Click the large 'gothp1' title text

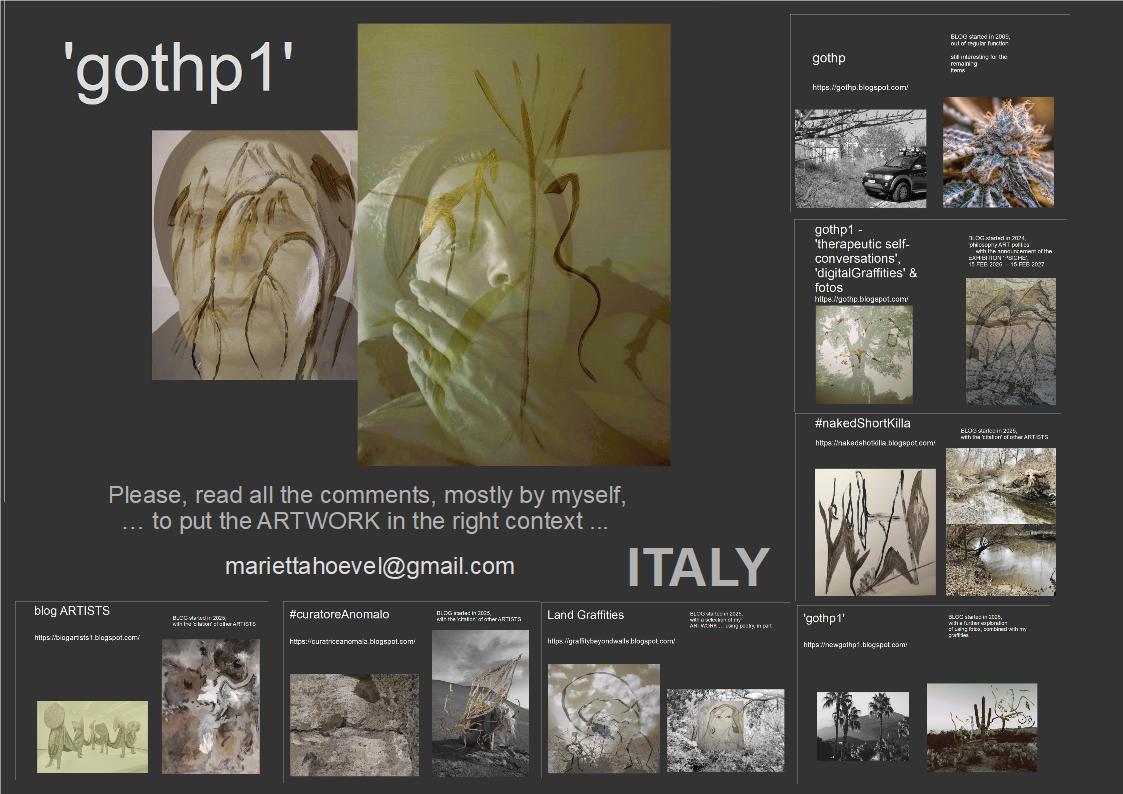178,72
